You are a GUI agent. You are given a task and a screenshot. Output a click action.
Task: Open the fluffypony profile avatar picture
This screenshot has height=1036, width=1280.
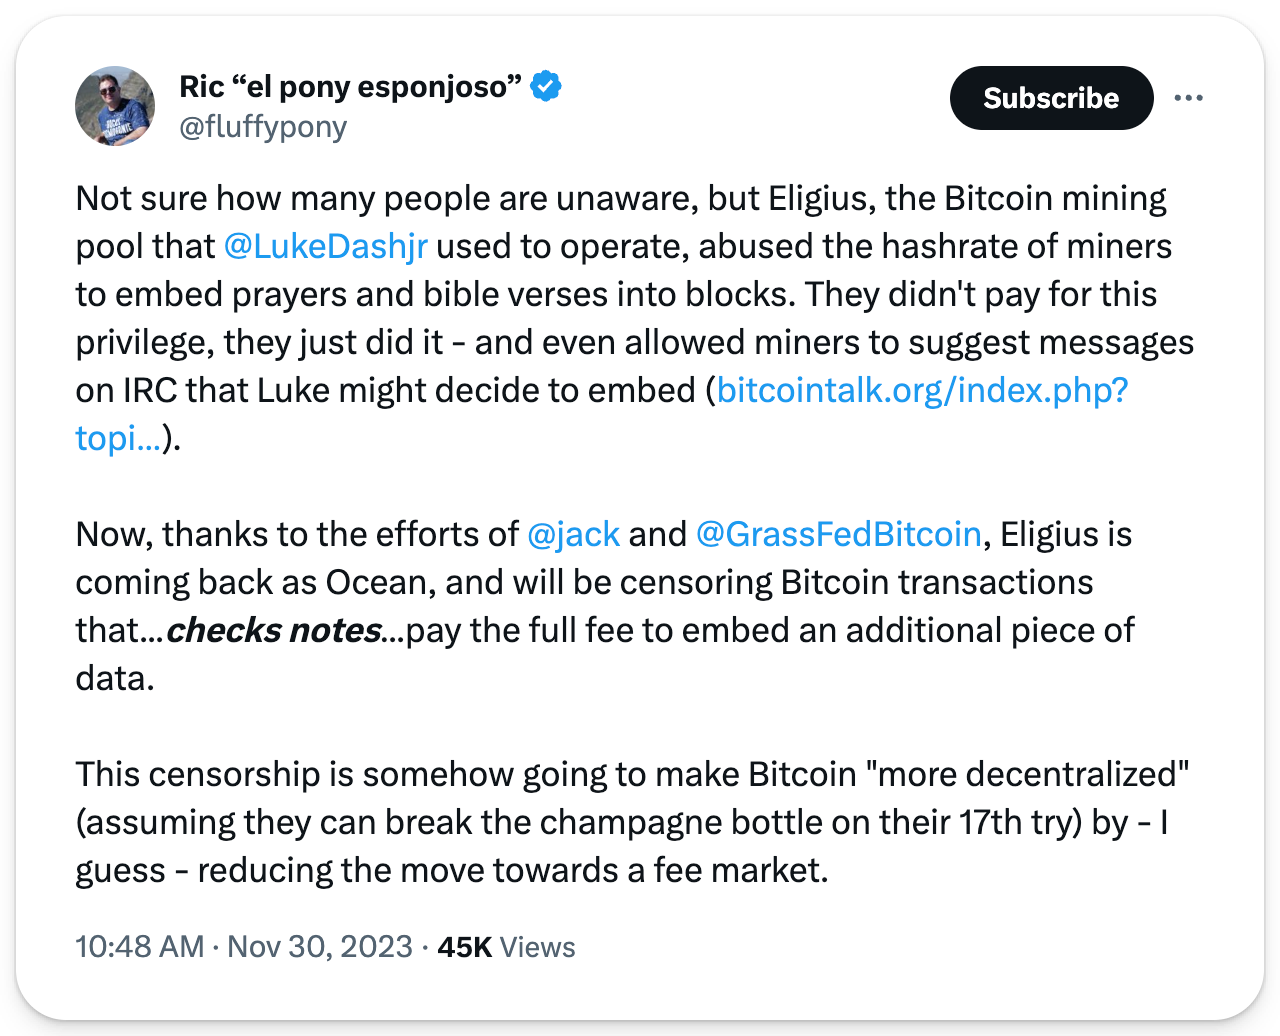[115, 106]
